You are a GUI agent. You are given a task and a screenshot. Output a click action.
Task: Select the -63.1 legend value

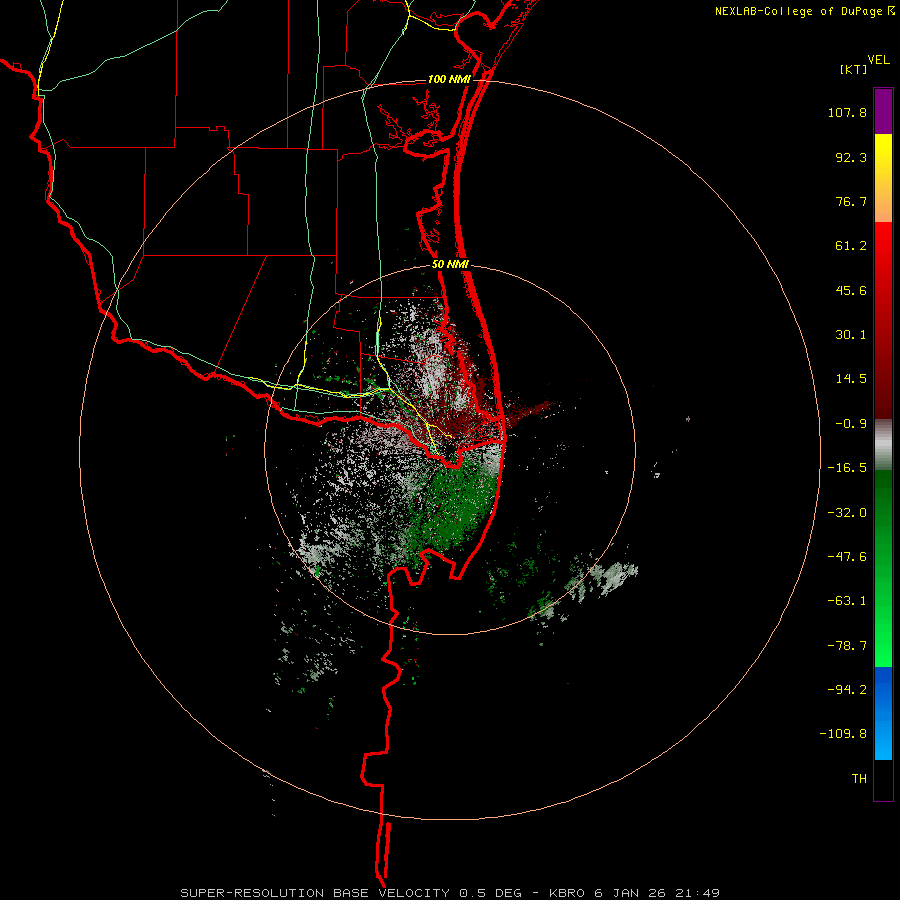(847, 601)
